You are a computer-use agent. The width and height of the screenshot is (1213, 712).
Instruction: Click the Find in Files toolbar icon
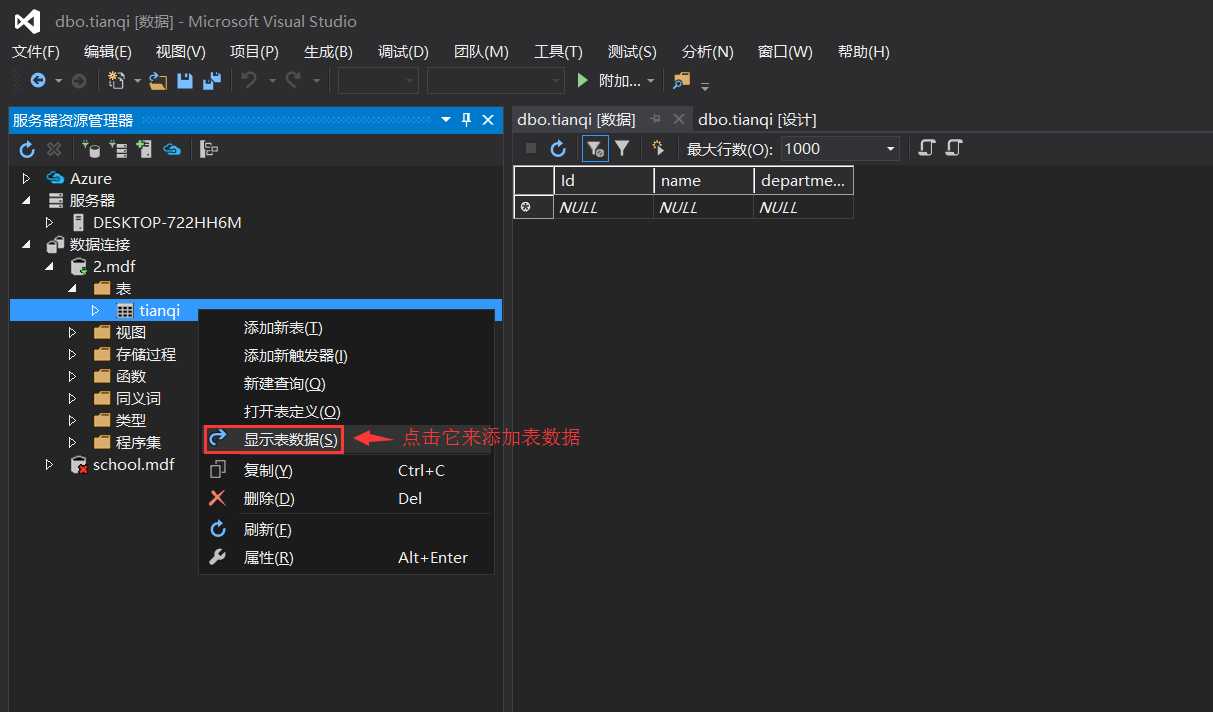[x=682, y=81]
